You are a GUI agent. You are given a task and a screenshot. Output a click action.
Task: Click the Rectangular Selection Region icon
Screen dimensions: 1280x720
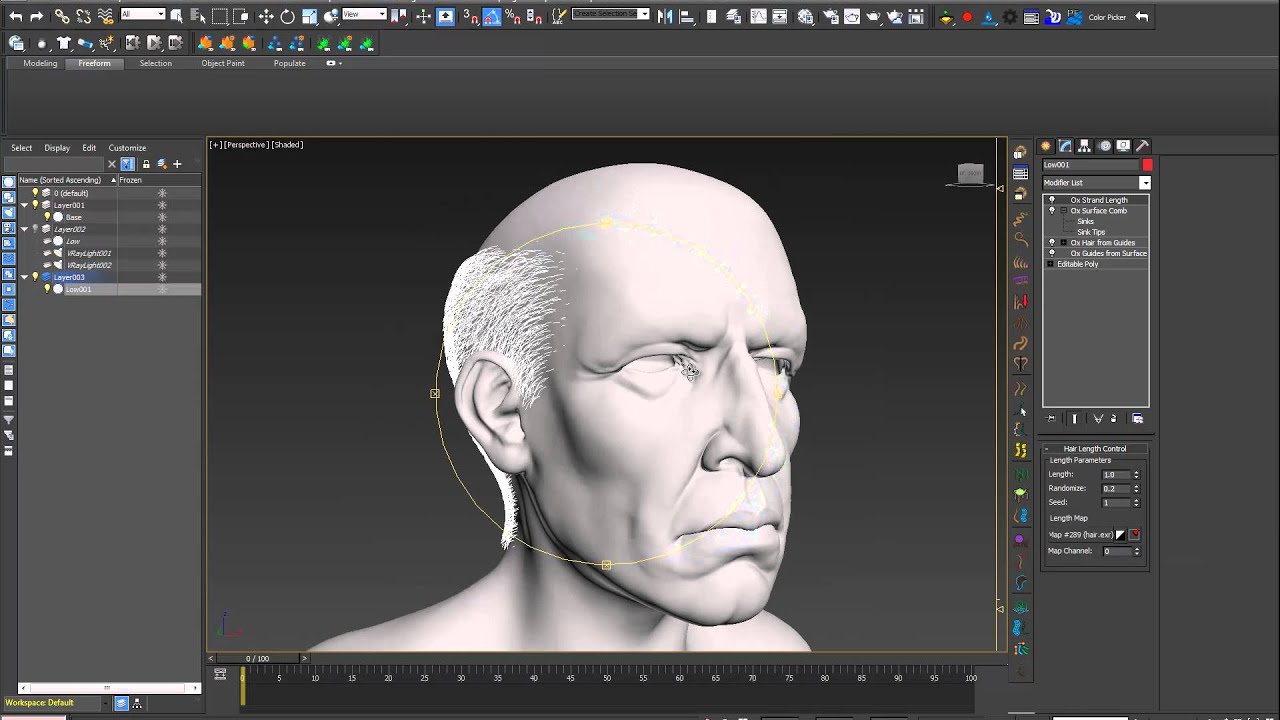219,17
